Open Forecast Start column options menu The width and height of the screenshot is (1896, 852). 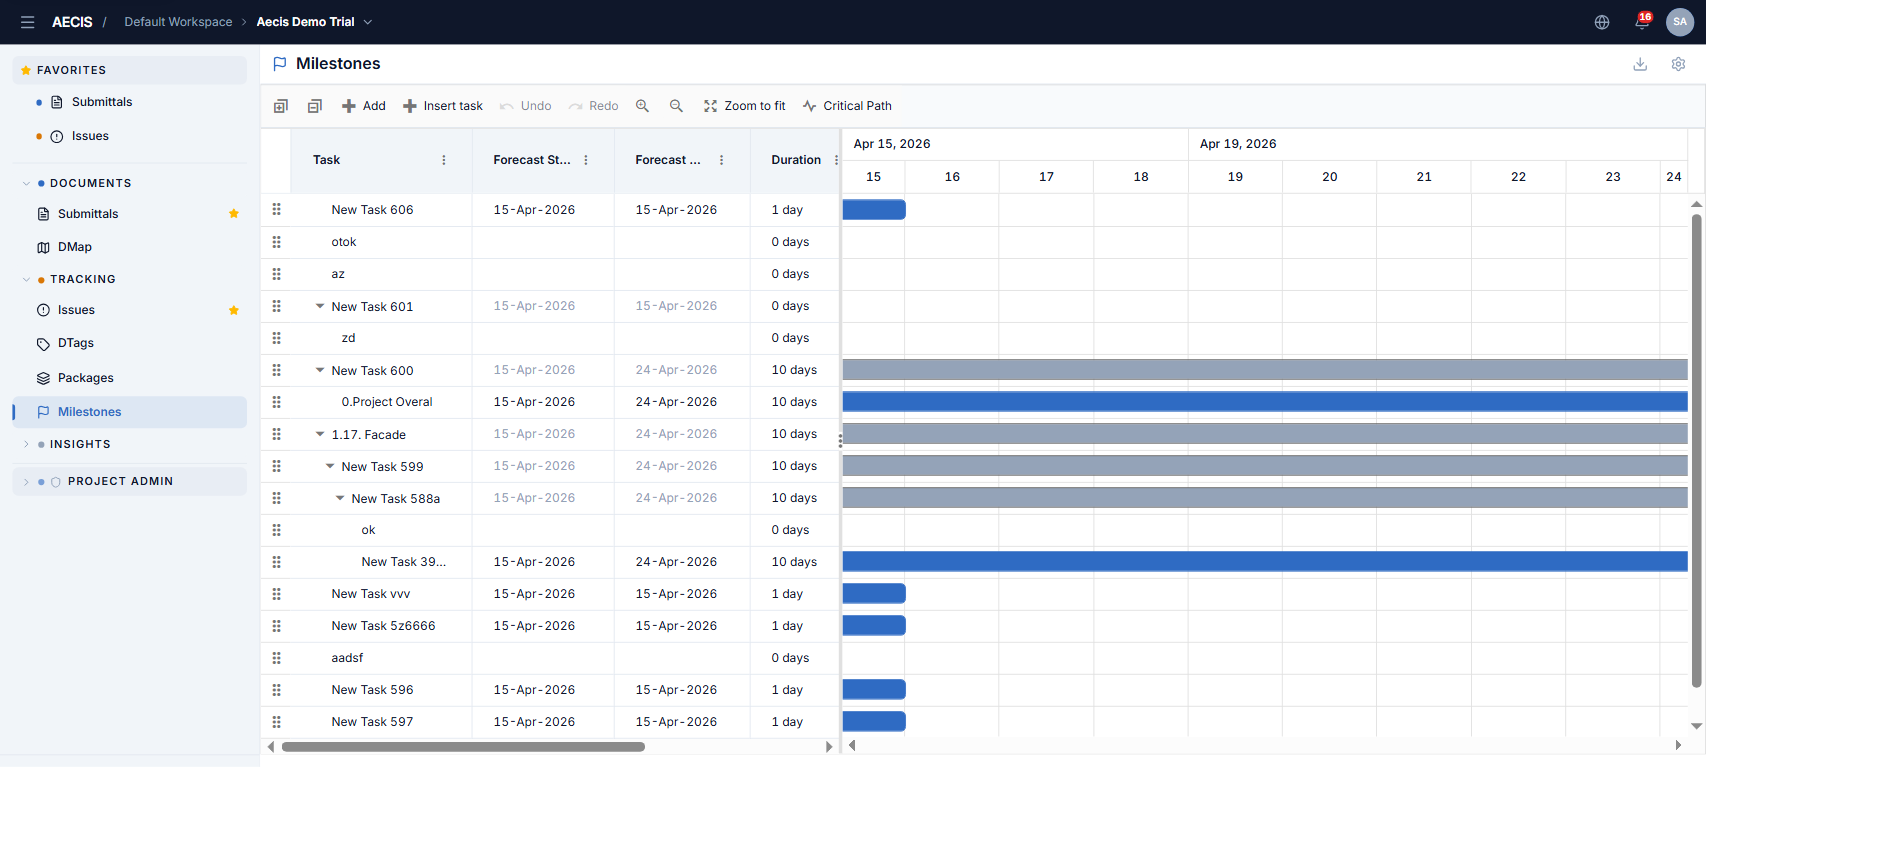(x=586, y=160)
